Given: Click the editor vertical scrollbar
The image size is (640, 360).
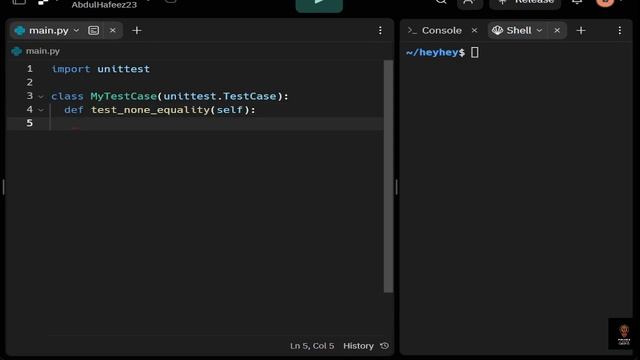Looking at the screenshot, I should point(388,176).
